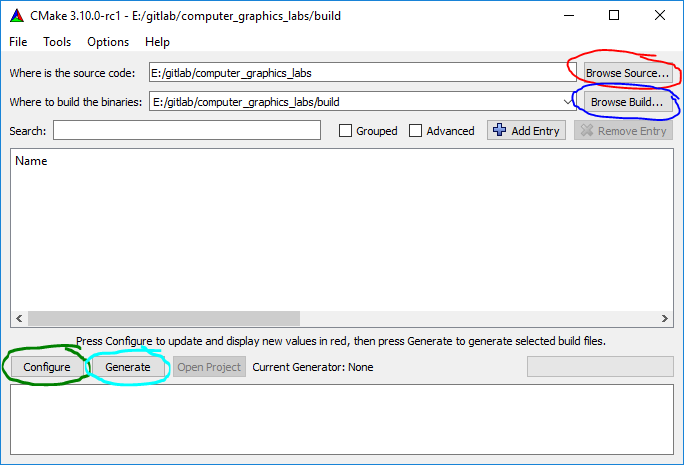Open the Help menu
684x465 pixels.
(x=157, y=42)
